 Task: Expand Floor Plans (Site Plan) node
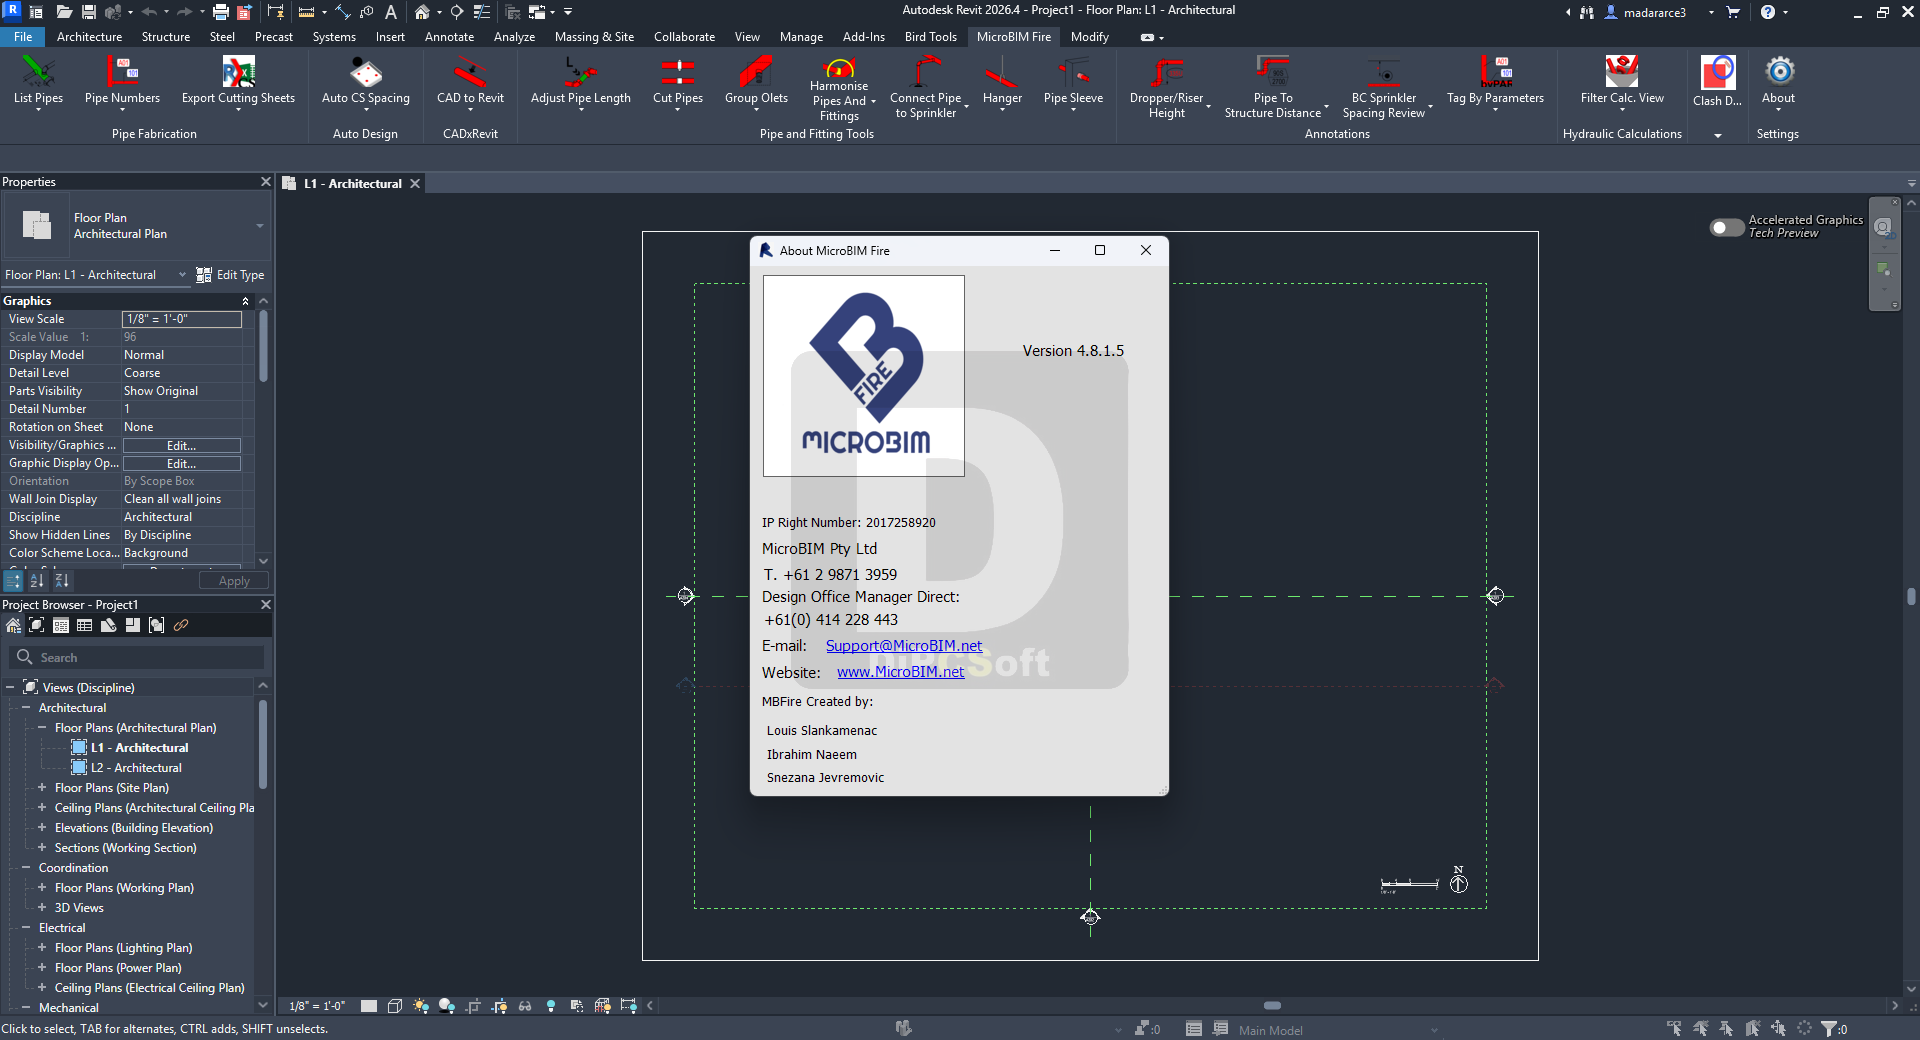pyautogui.click(x=42, y=788)
